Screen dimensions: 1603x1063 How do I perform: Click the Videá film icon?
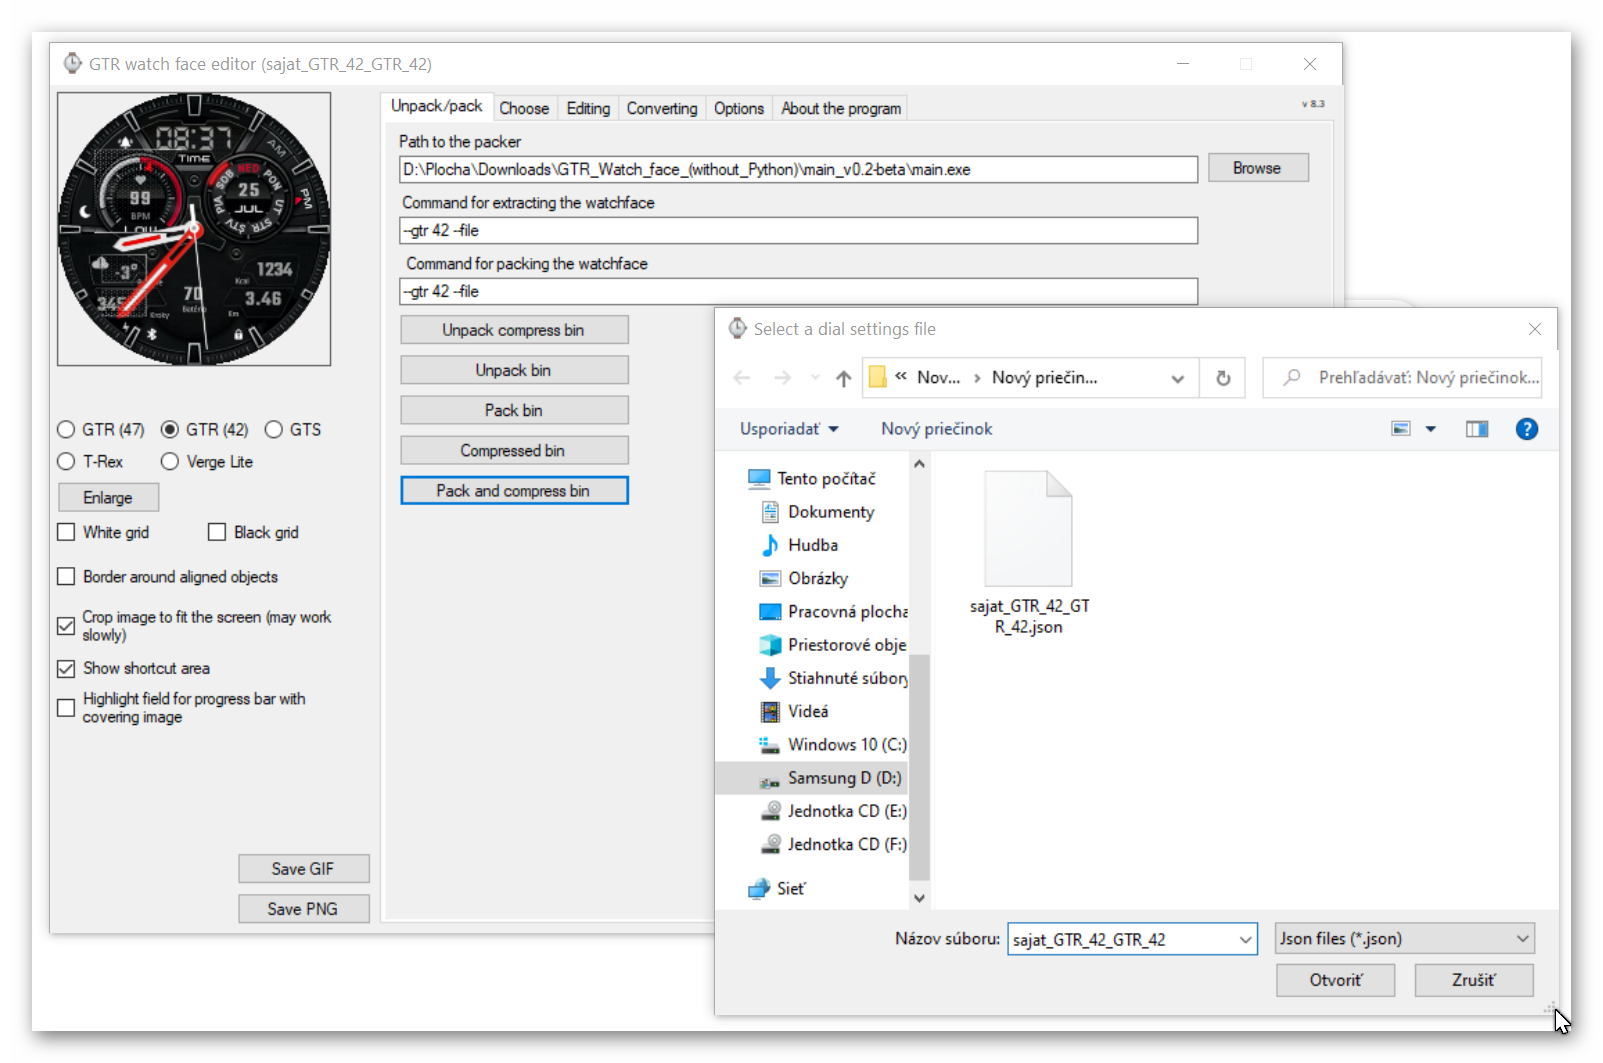tap(770, 711)
